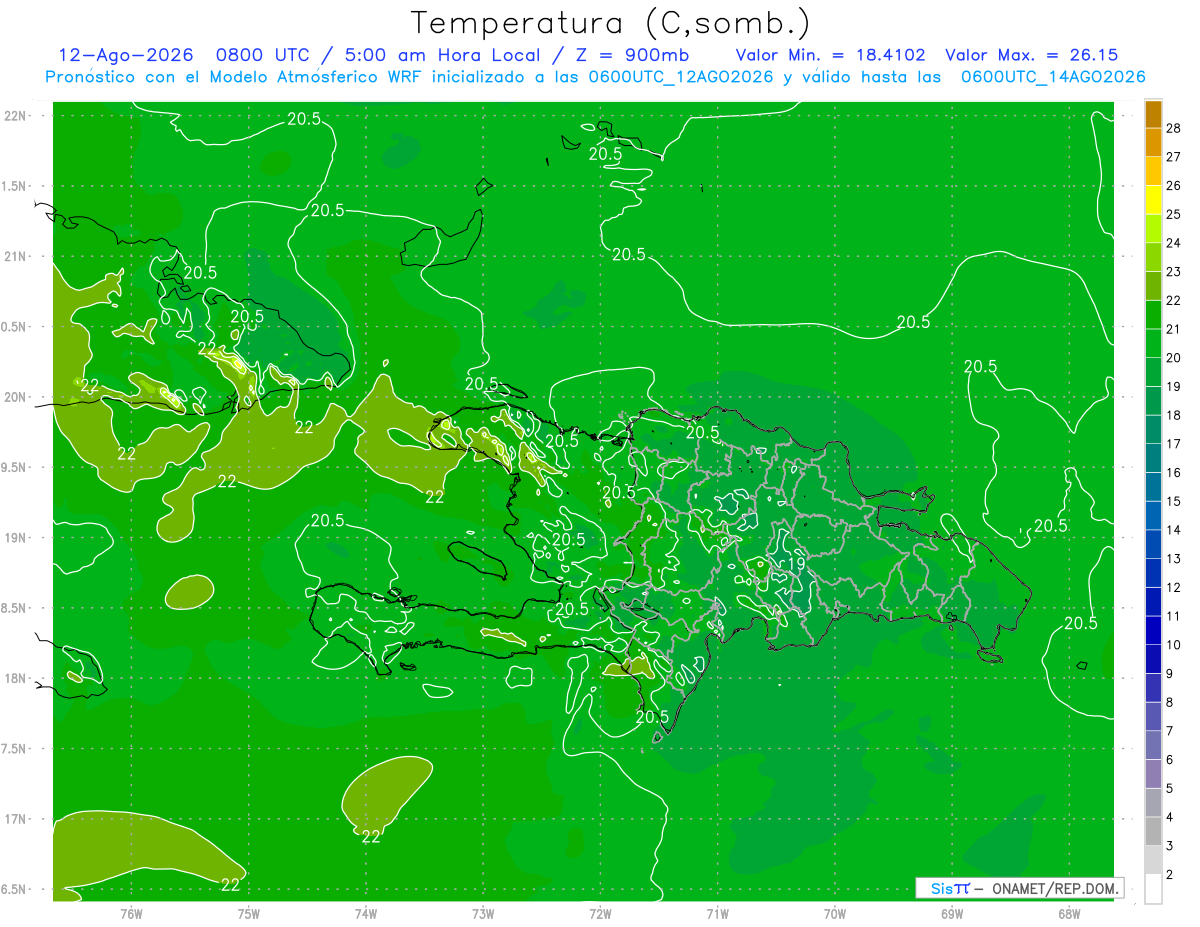Select the date text '12-Ago-2026'
1200x927 pixels.
(124, 55)
